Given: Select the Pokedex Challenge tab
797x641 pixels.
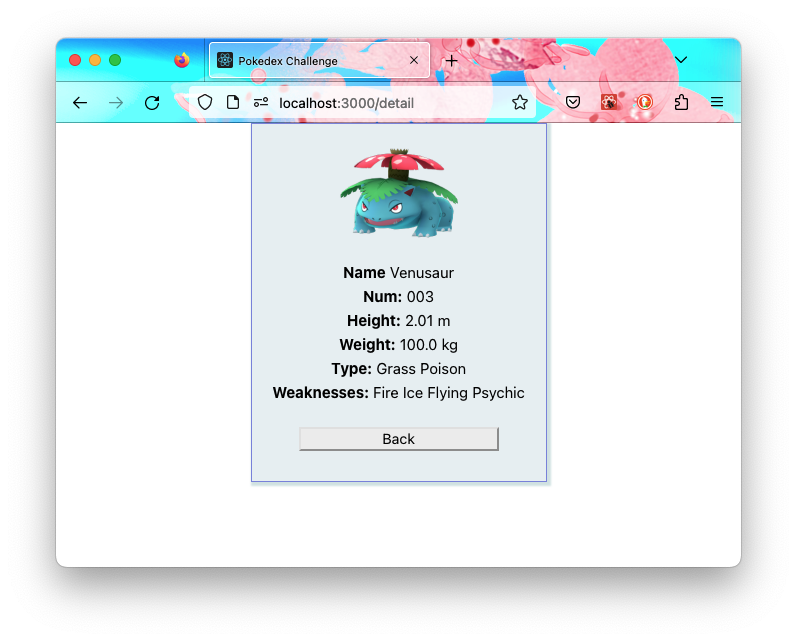Looking at the screenshot, I should tap(320, 60).
